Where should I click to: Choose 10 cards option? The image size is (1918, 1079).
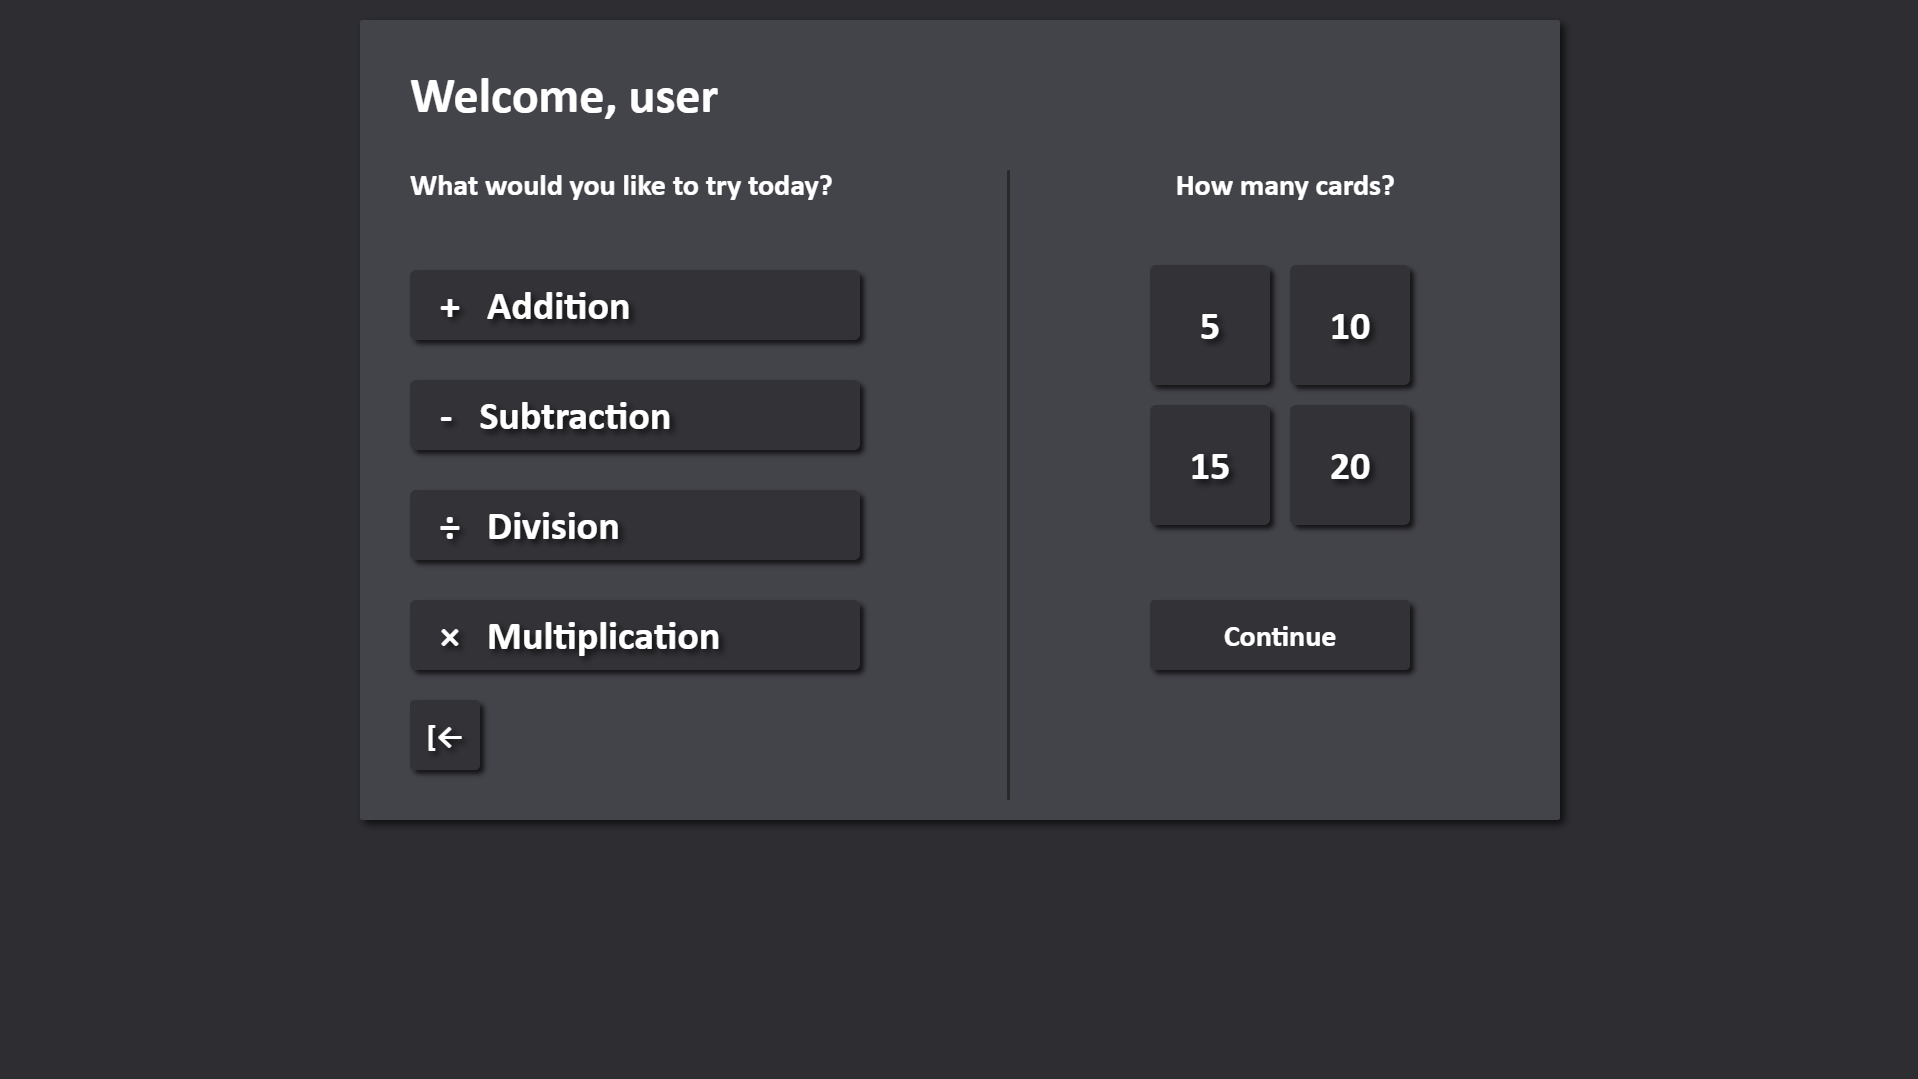1349,326
